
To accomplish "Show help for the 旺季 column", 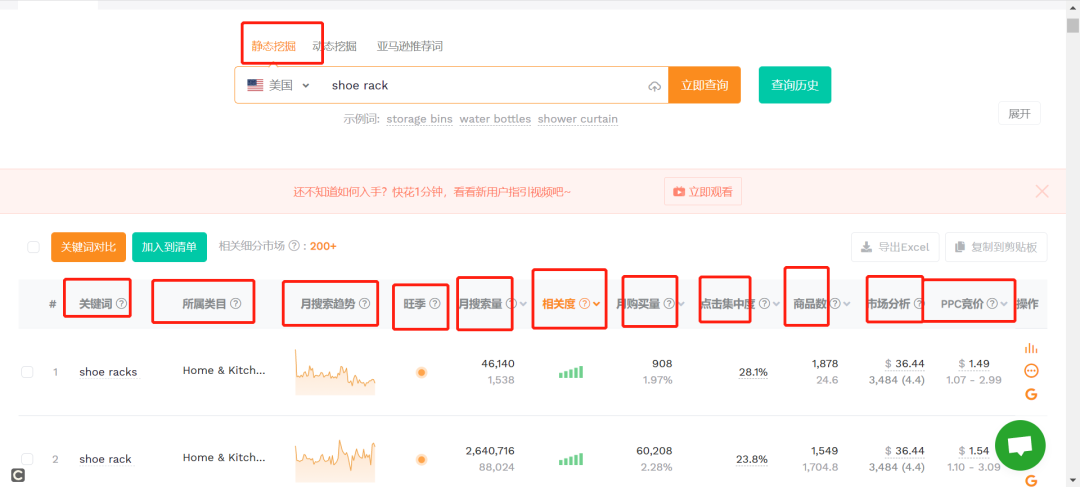I will point(435,303).
